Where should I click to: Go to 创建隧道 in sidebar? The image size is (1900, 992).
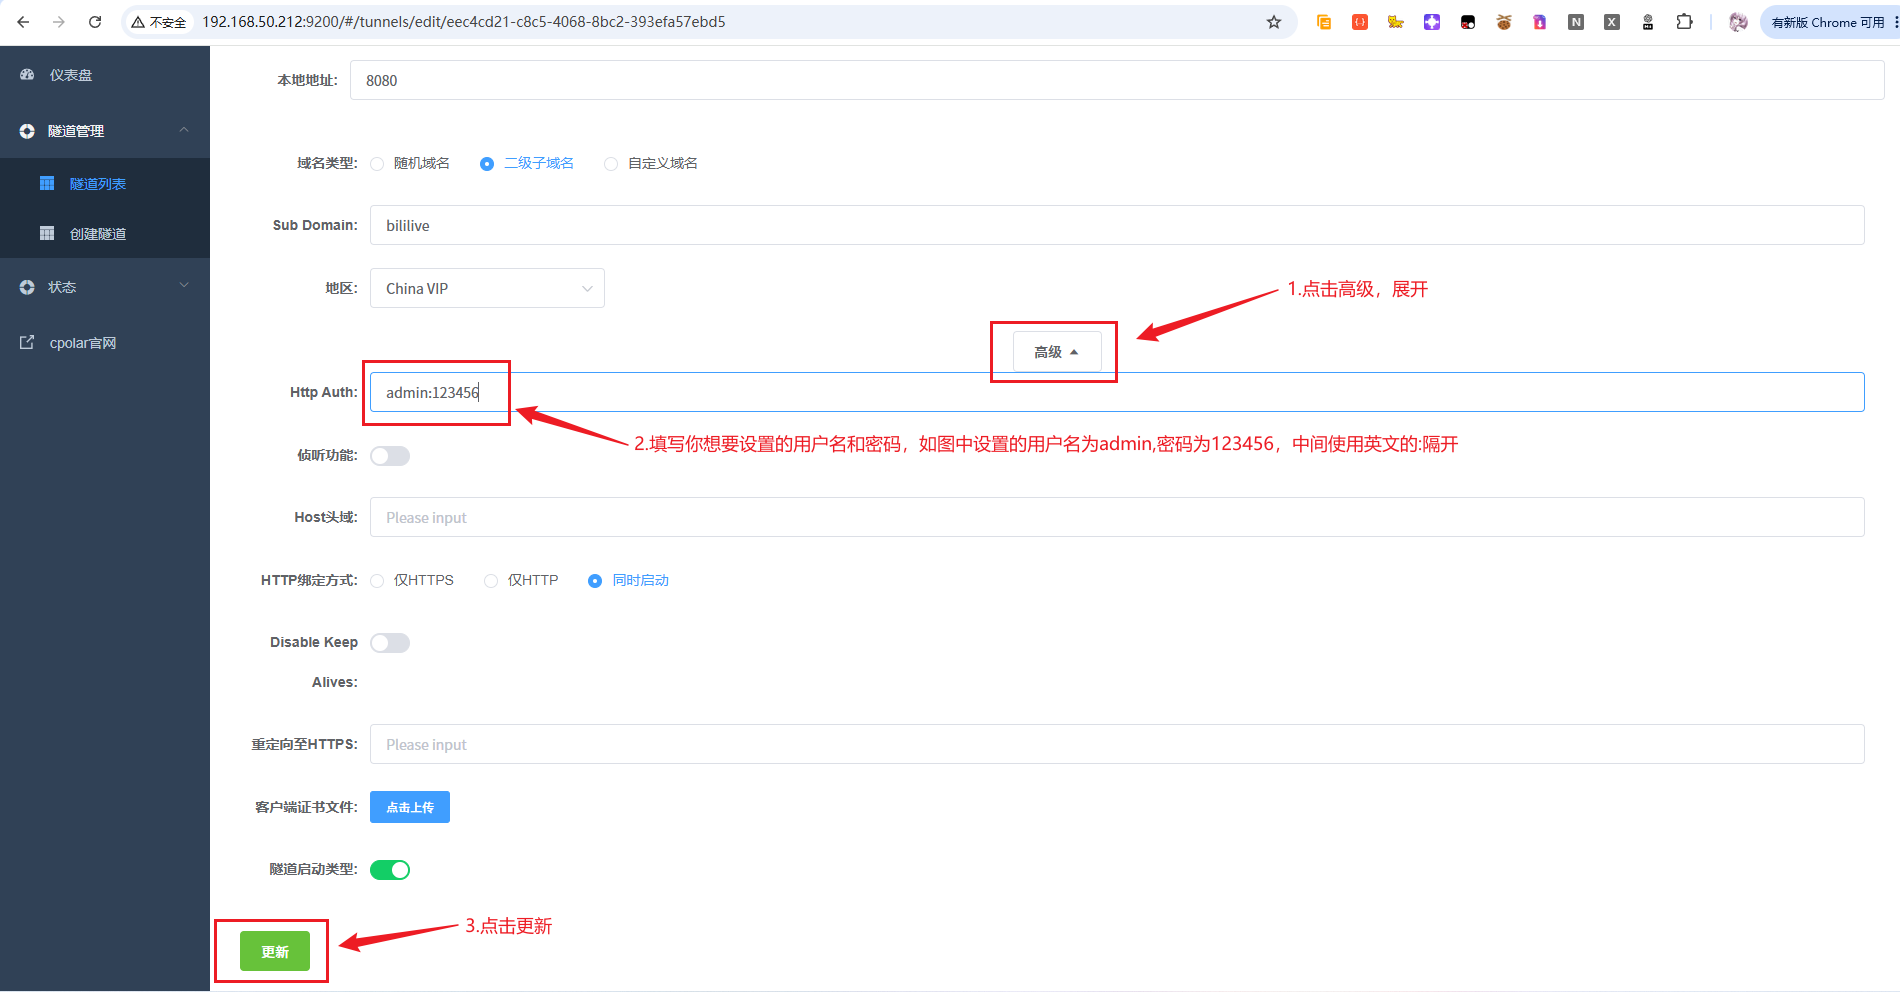click(x=105, y=233)
